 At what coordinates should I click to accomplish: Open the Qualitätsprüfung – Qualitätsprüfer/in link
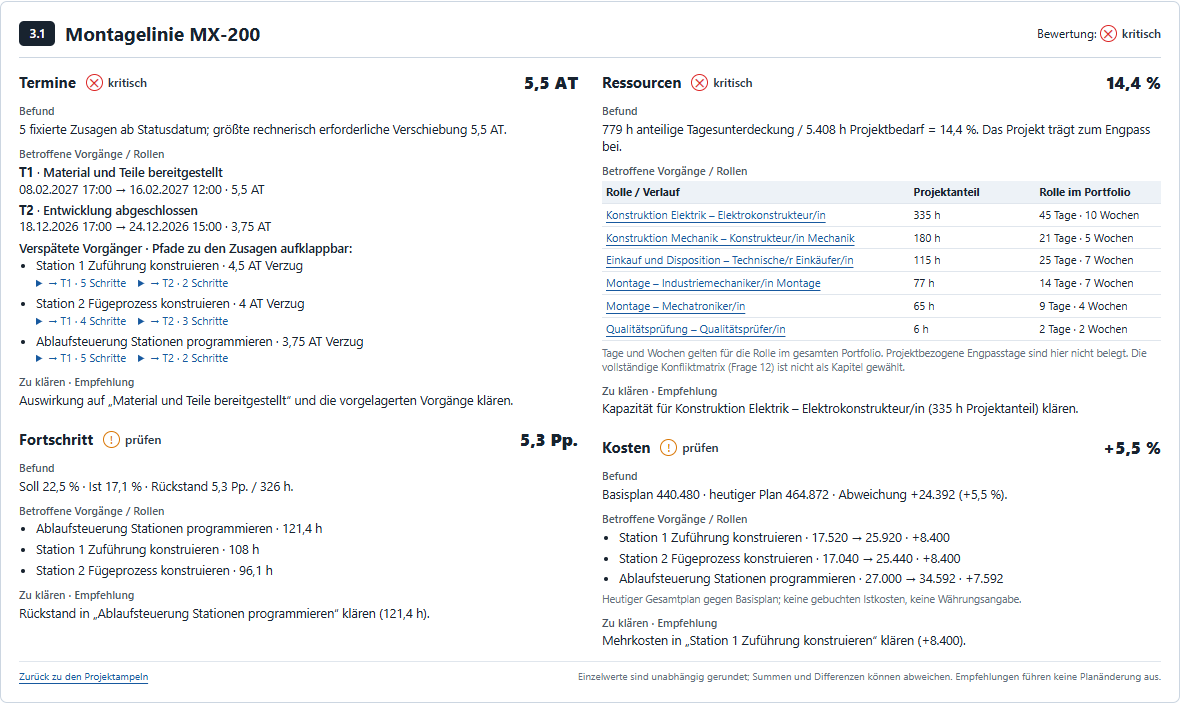pyautogui.click(x=695, y=330)
